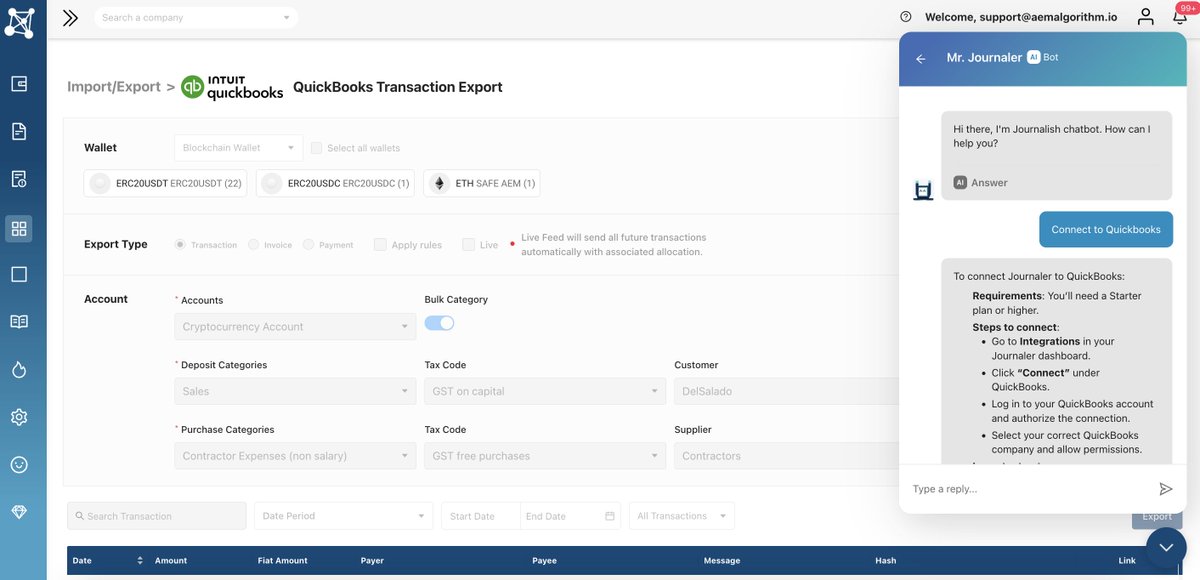Select the Invoice export type radio
The width and height of the screenshot is (1200, 580).
[x=254, y=244]
